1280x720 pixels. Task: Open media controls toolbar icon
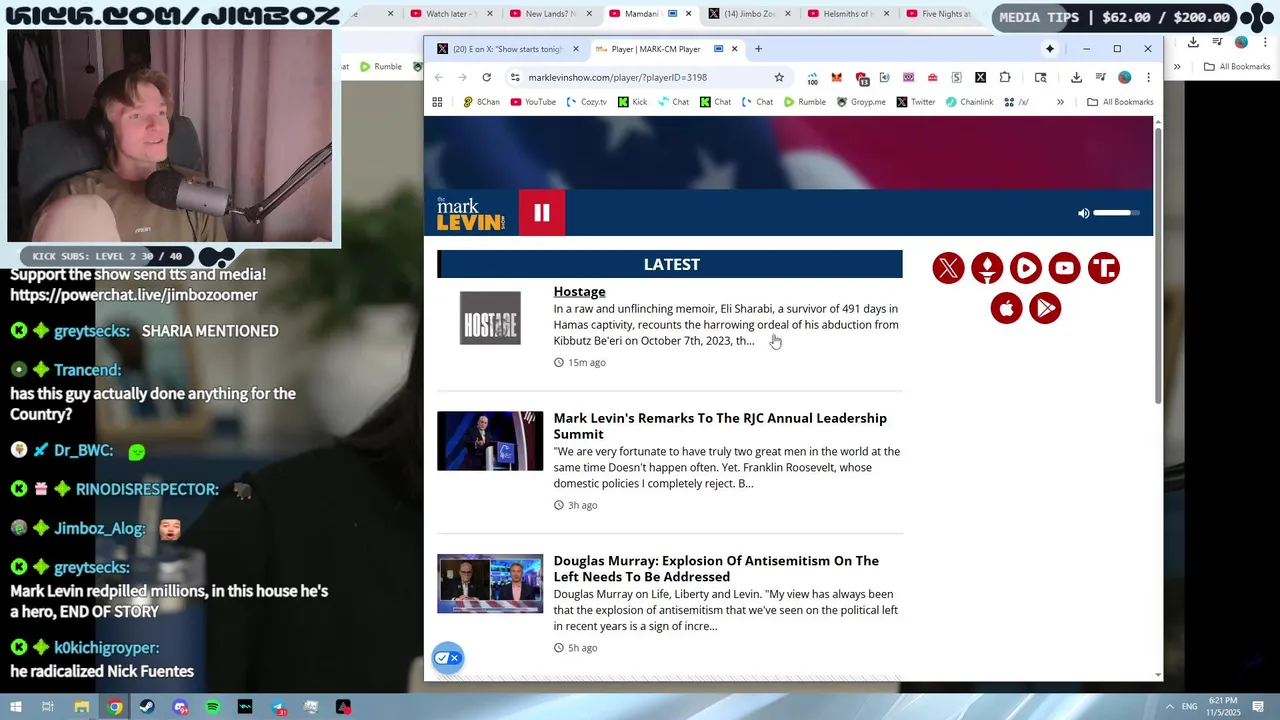pos(1100,77)
